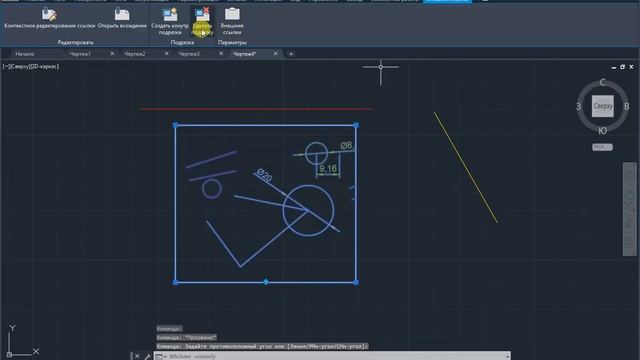Click the С north compass letter
This screenshot has width=640, height=360.
point(602,82)
